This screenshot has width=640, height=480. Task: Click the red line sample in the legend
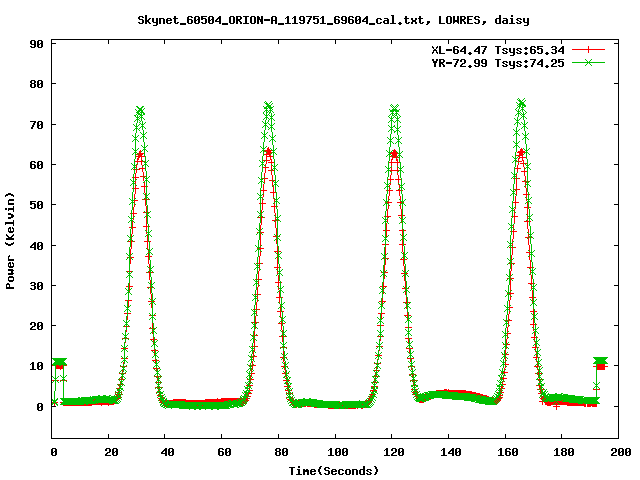(588, 50)
